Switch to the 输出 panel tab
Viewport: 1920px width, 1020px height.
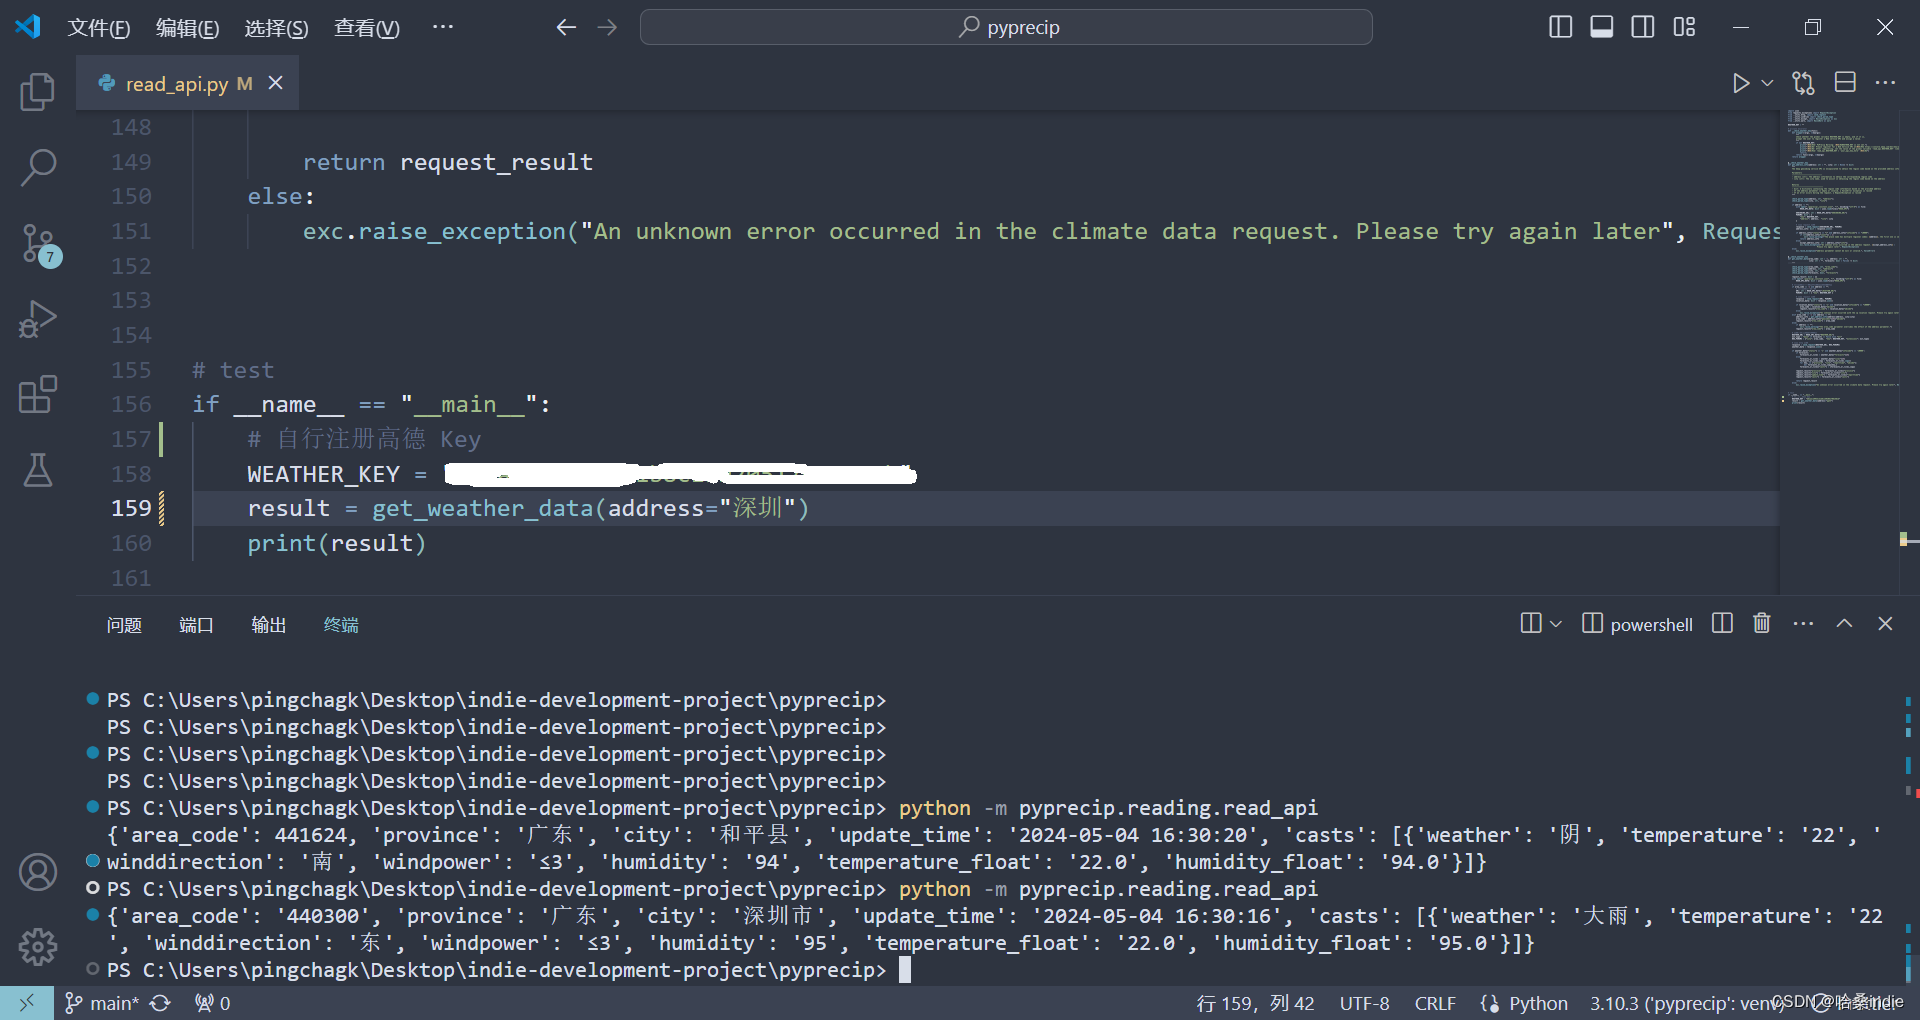[269, 625]
